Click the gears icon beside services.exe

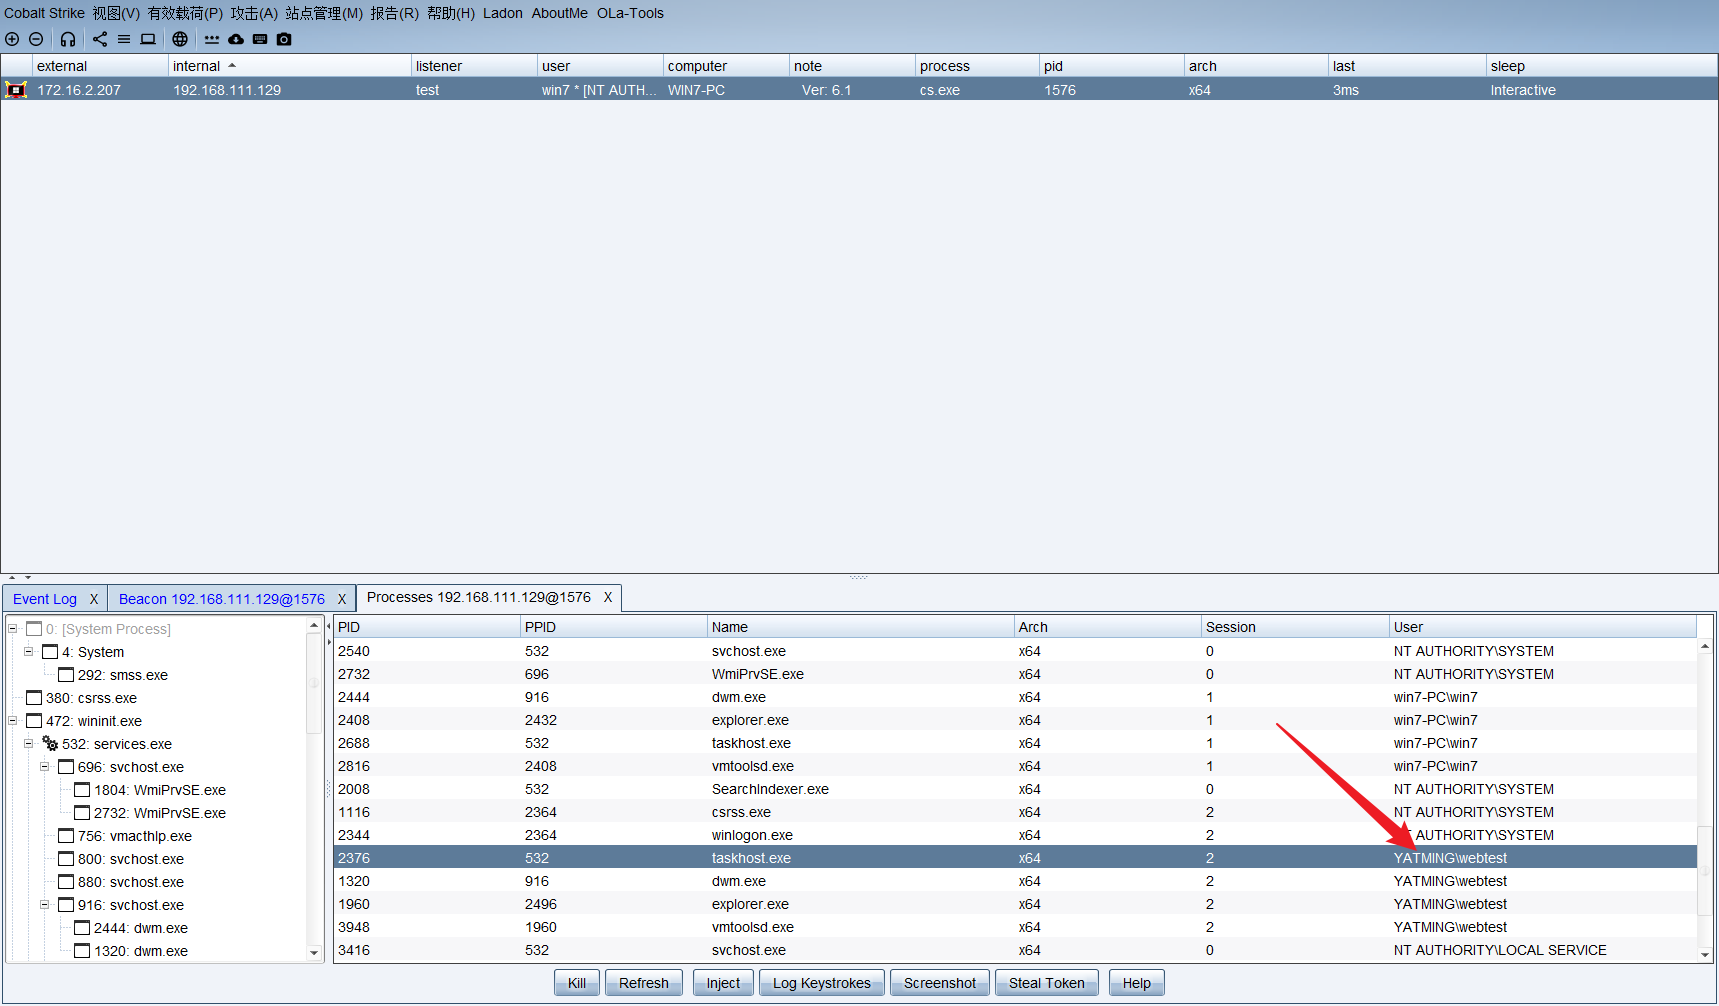pyautogui.click(x=50, y=744)
